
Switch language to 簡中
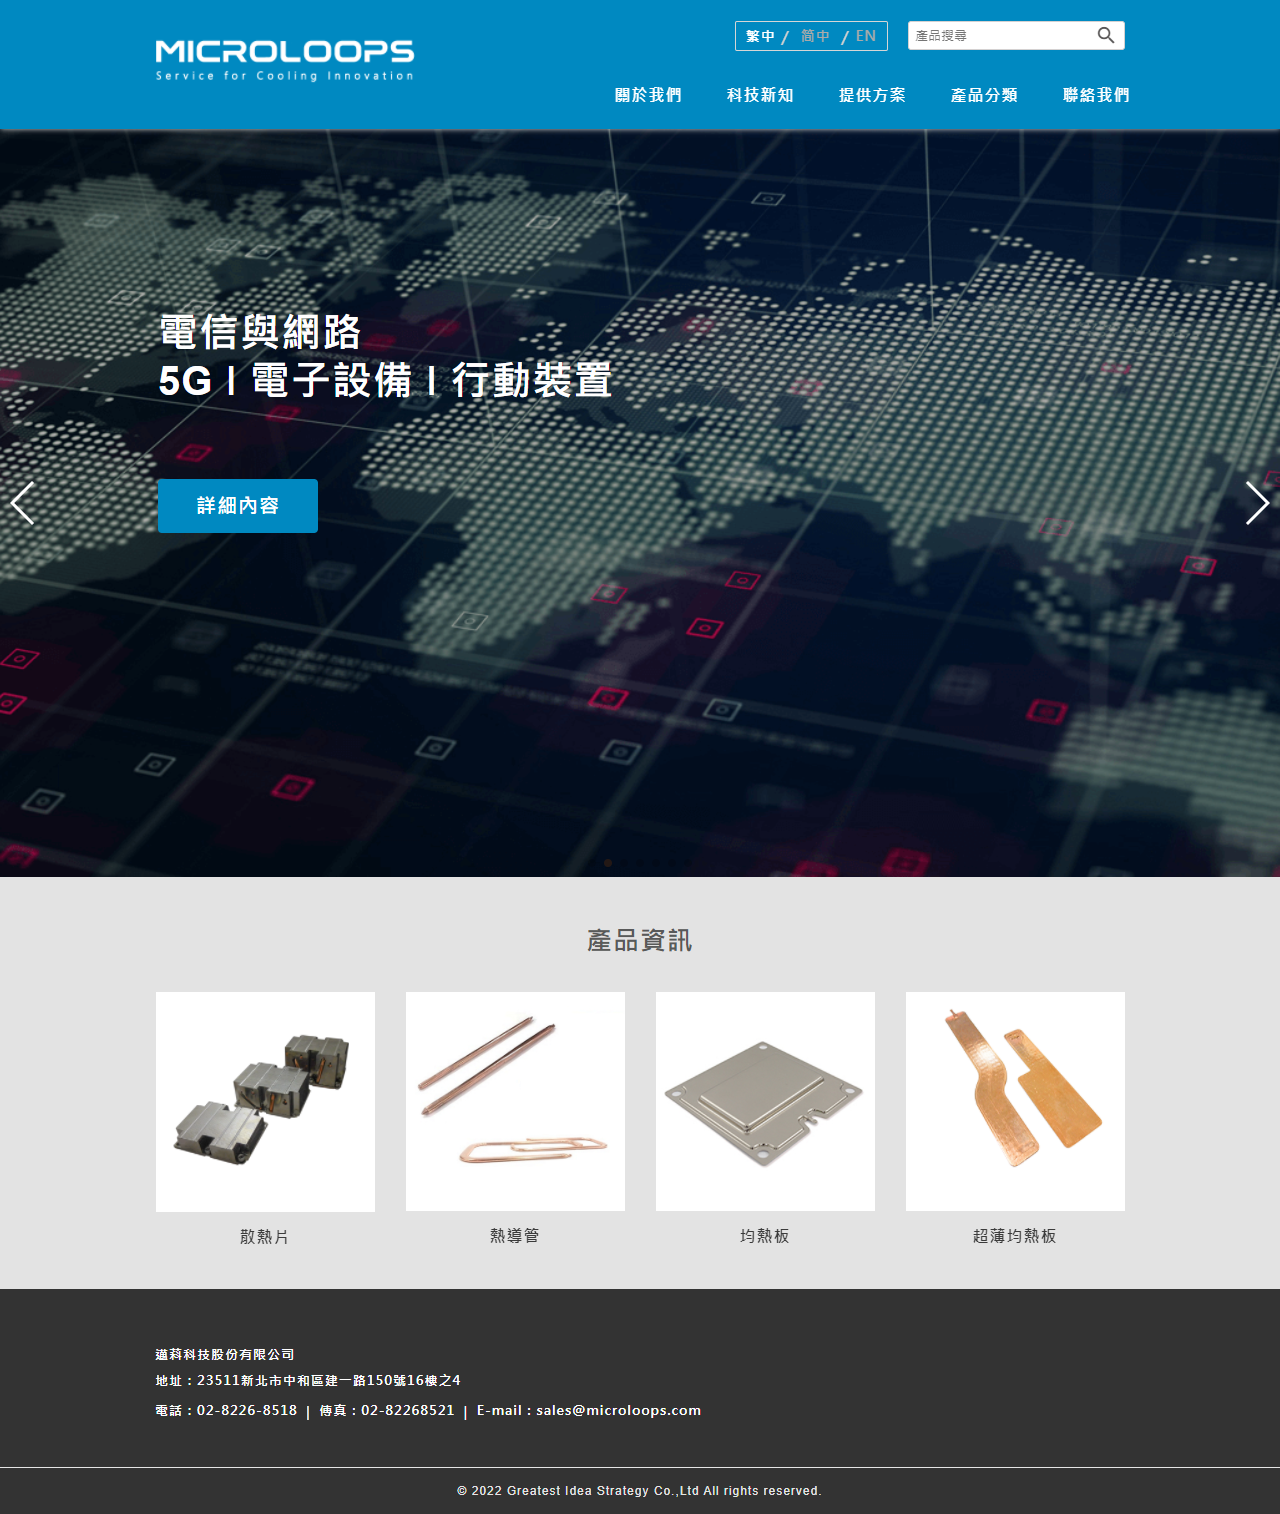tap(815, 36)
